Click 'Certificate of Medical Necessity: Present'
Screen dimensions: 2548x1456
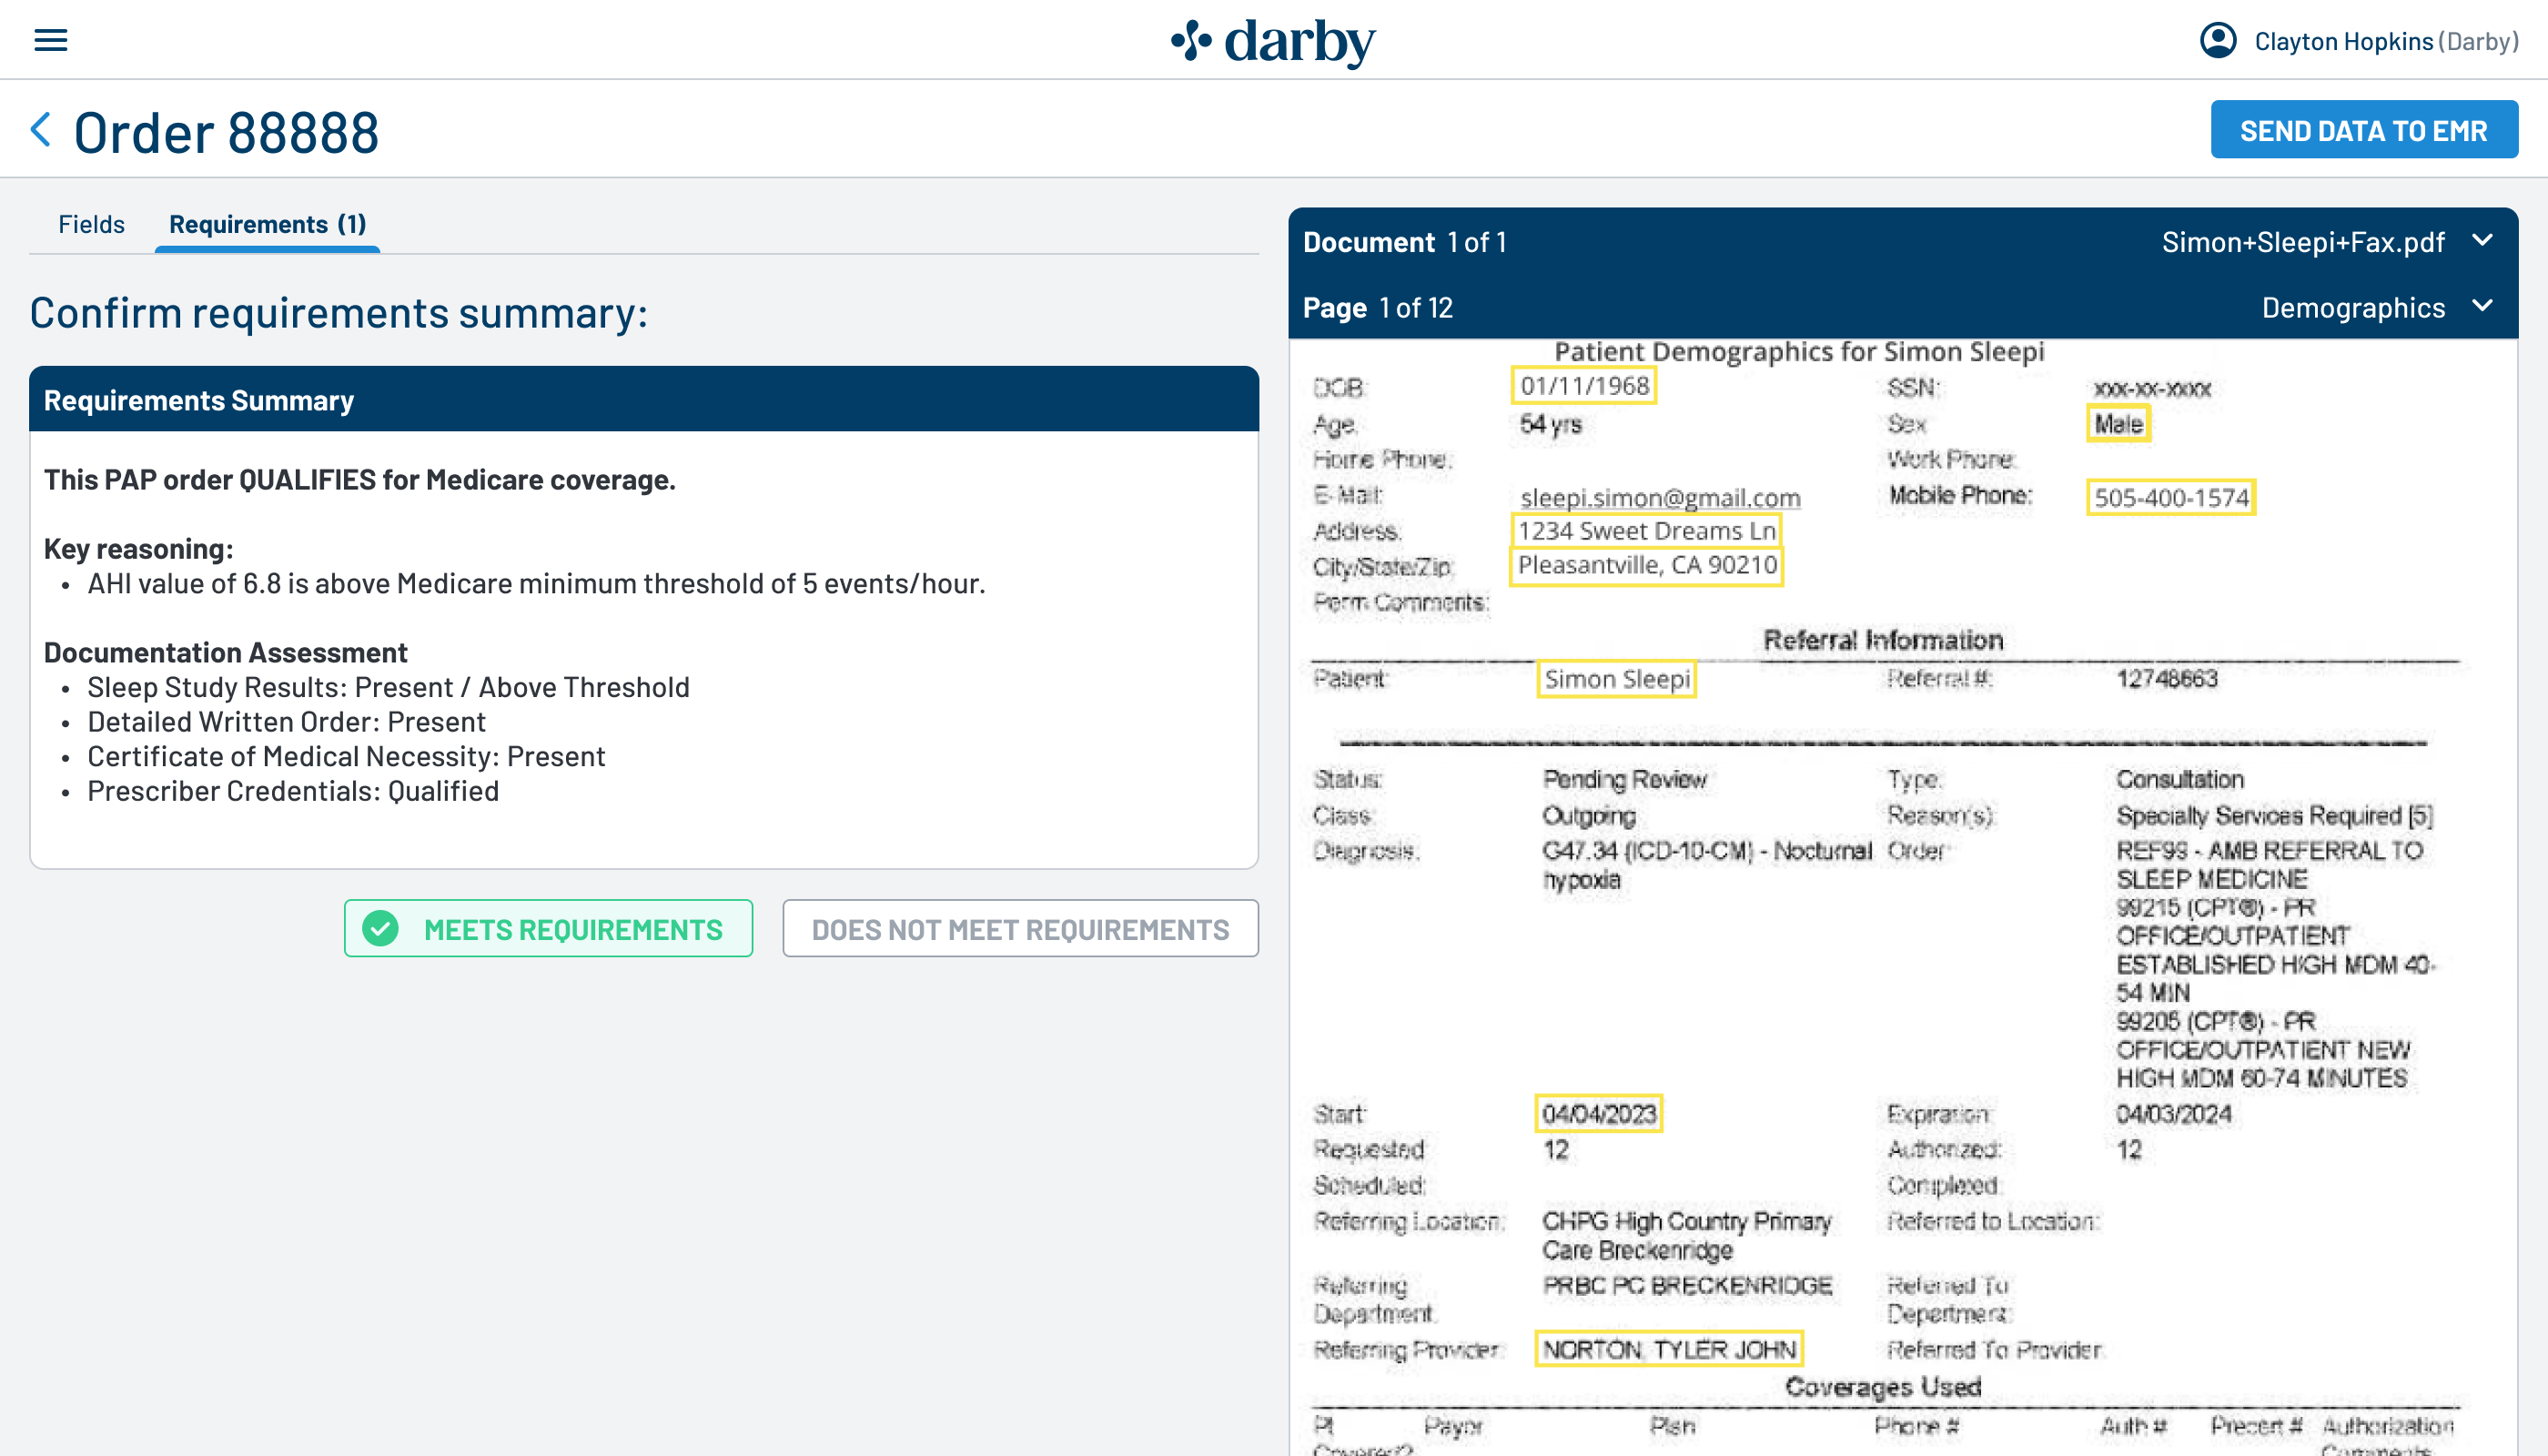[x=346, y=757]
